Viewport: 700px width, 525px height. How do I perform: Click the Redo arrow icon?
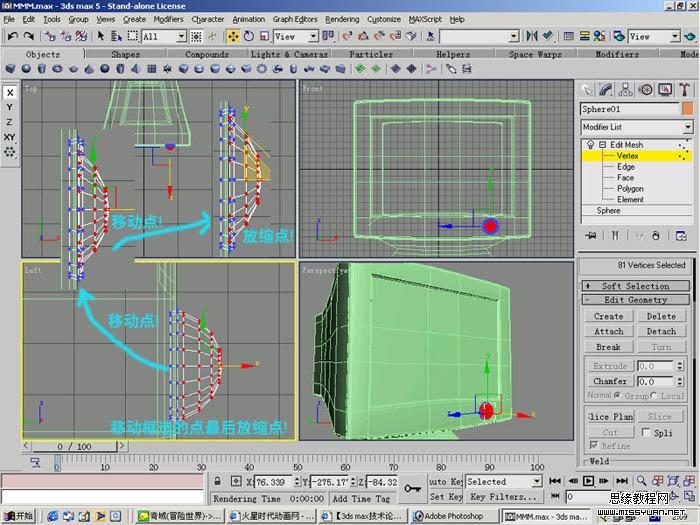pyautogui.click(x=29, y=36)
